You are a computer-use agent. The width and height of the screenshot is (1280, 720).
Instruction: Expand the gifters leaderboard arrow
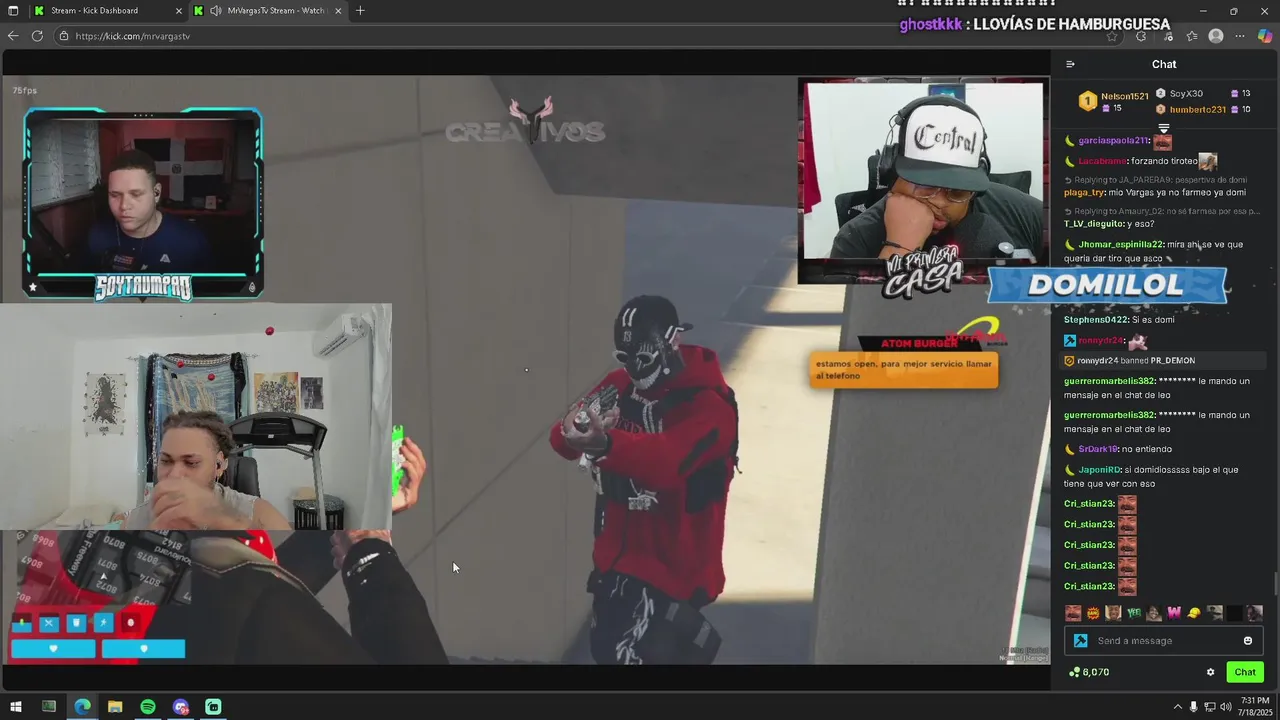1163,128
